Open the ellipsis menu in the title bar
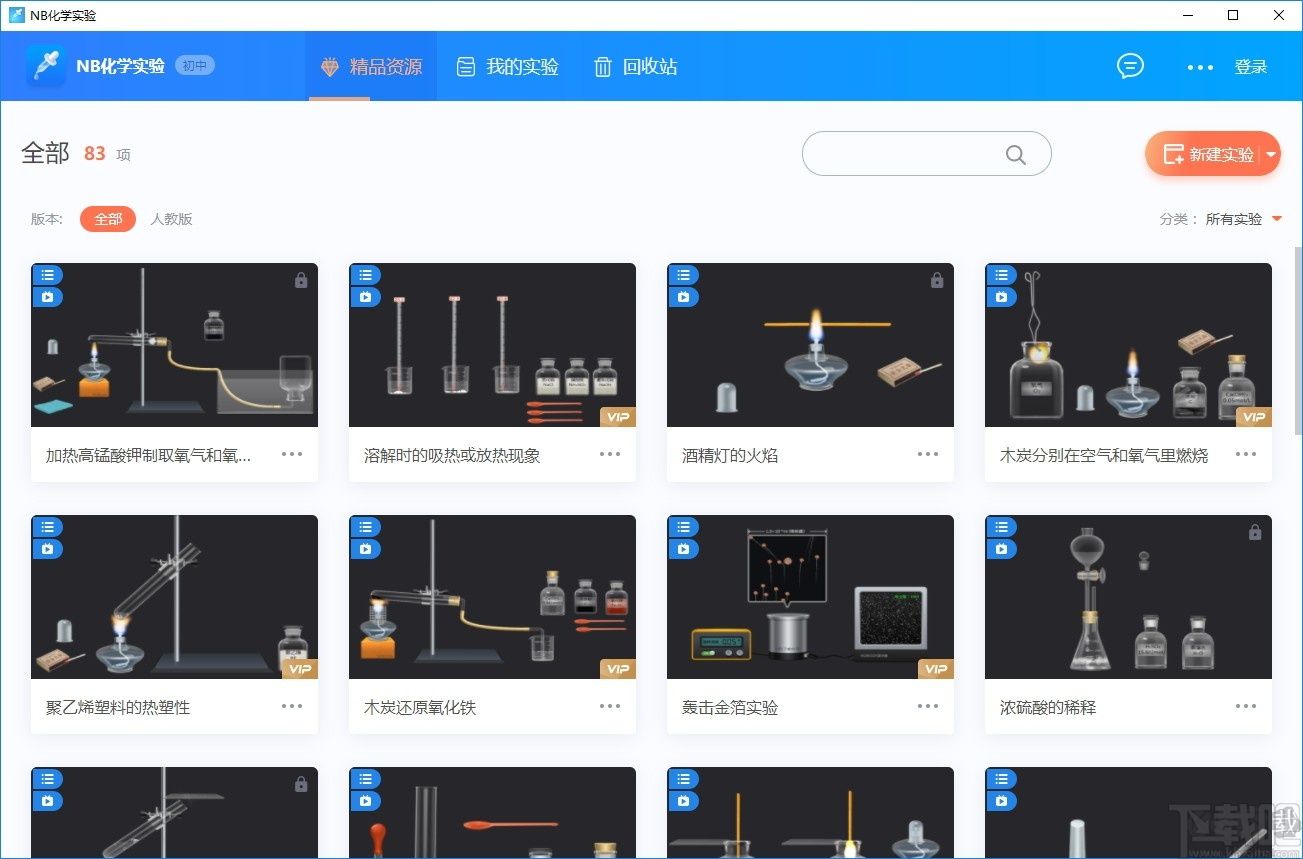The height and width of the screenshot is (859, 1303). (x=1198, y=68)
